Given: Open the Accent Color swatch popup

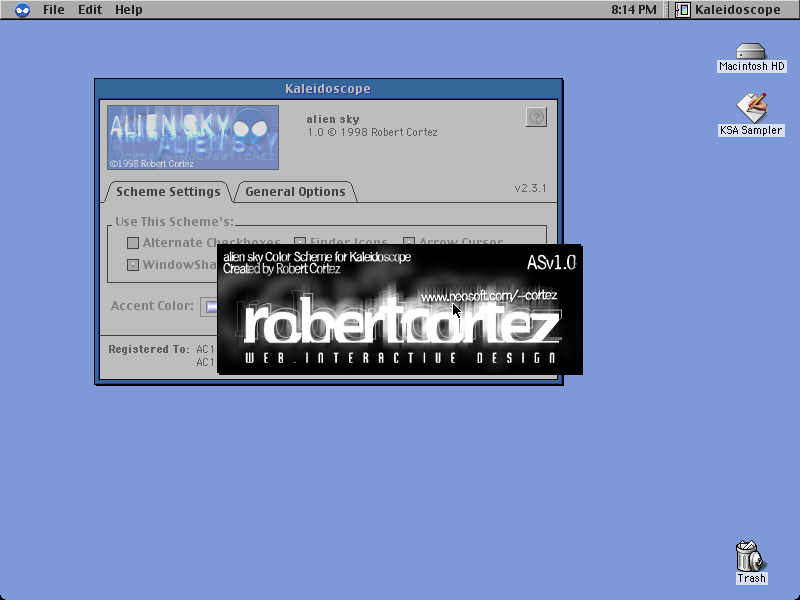Looking at the screenshot, I should [209, 307].
